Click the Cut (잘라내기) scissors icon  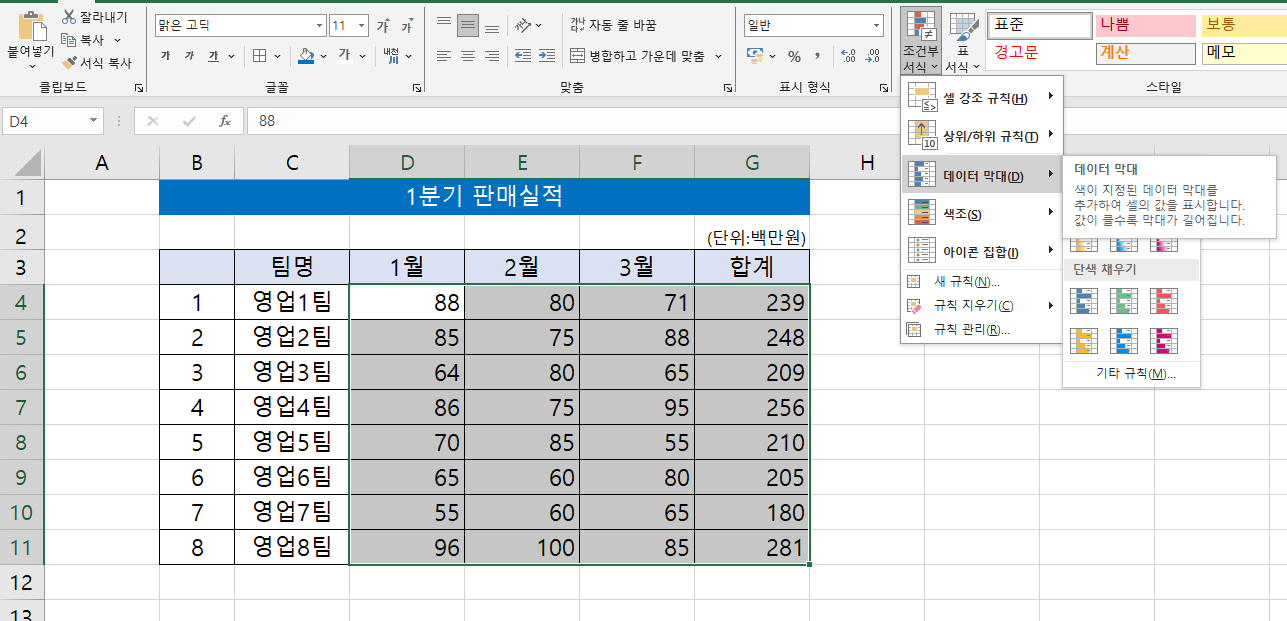[69, 17]
